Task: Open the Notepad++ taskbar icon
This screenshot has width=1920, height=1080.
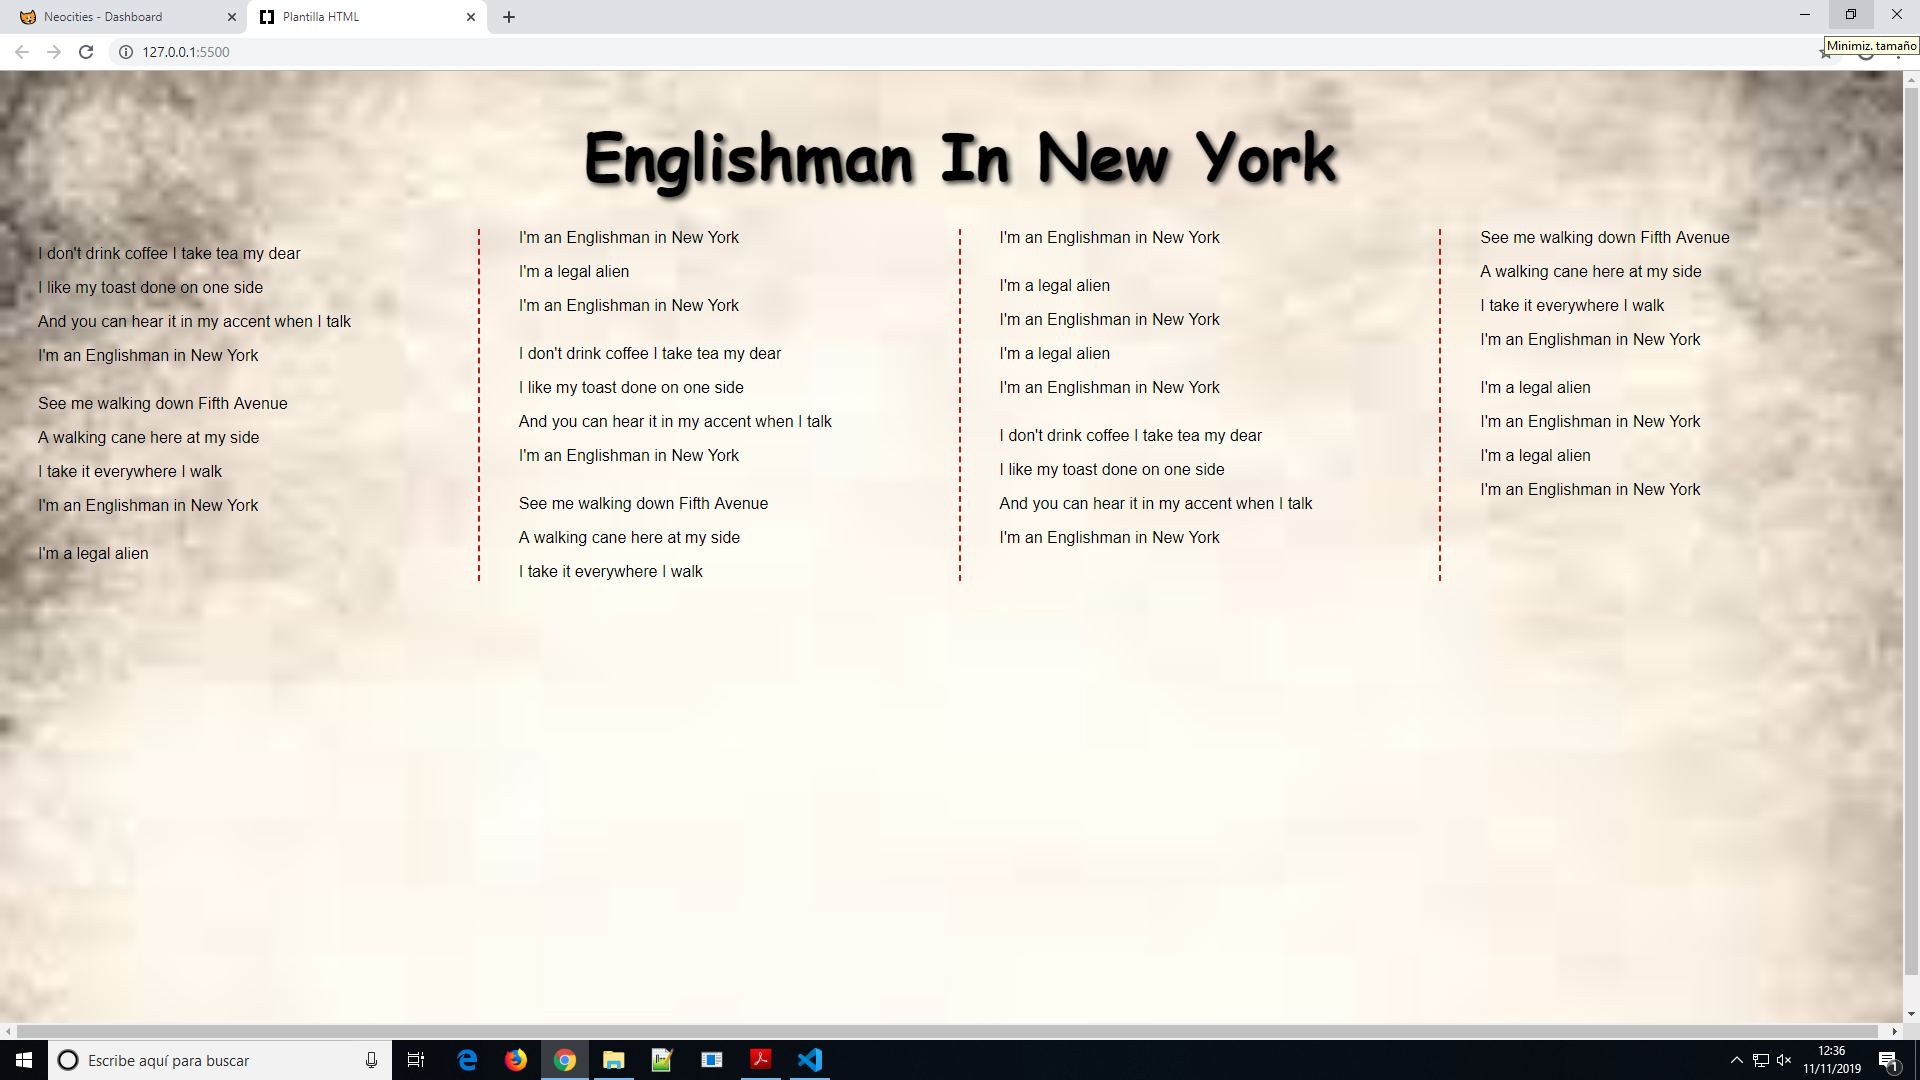Action: 662,1060
